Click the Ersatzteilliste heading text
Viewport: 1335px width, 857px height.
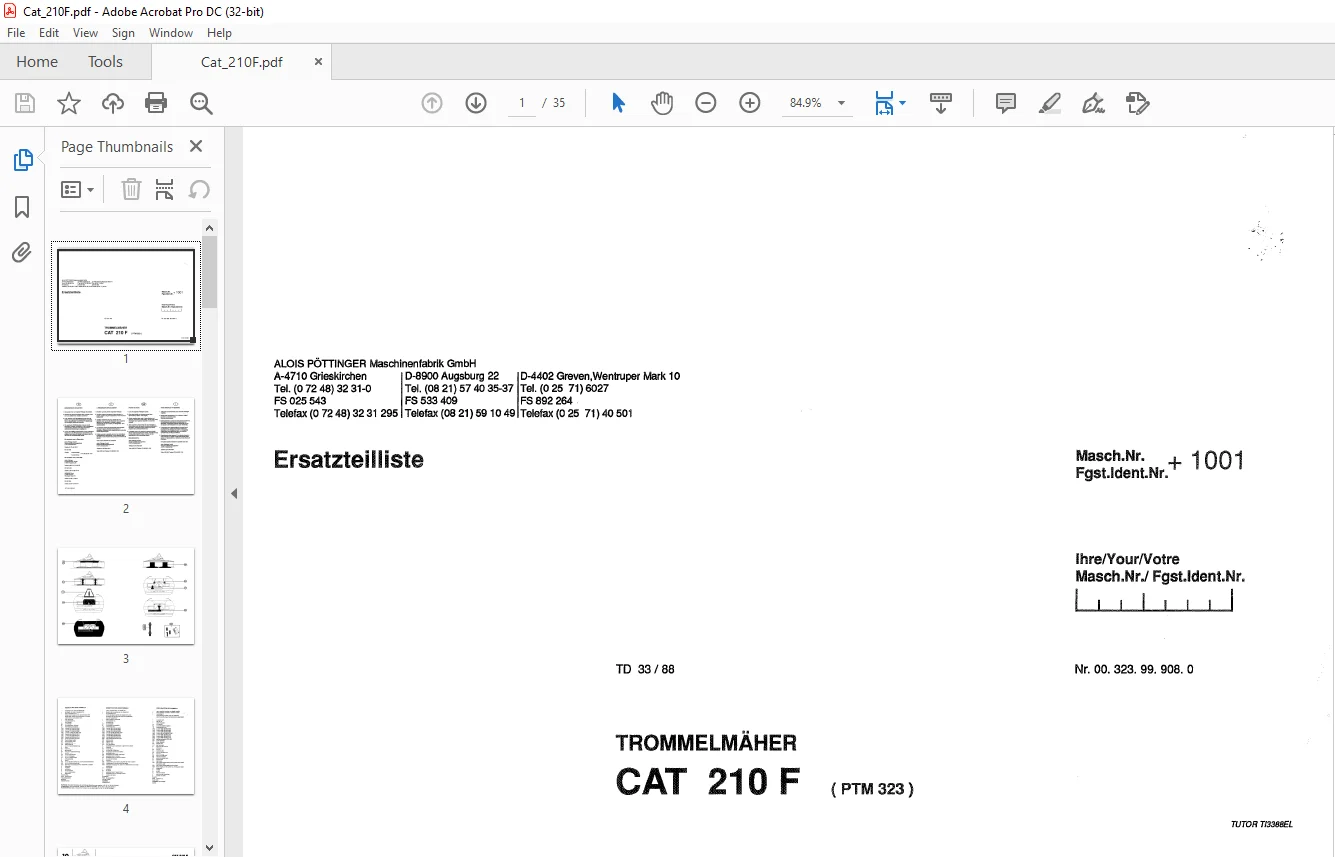(x=349, y=460)
